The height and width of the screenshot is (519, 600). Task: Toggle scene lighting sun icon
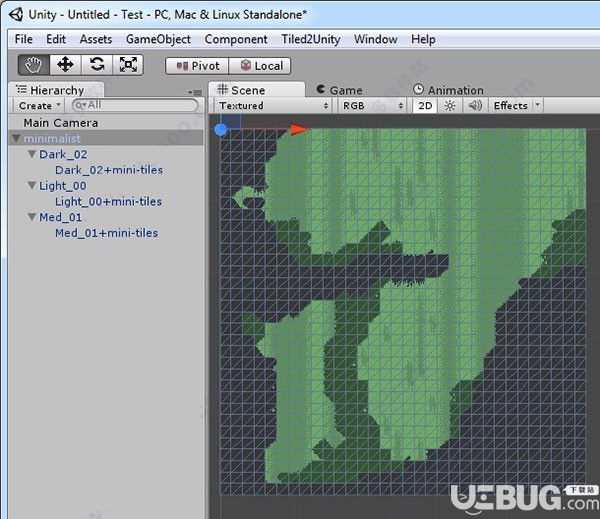click(450, 106)
